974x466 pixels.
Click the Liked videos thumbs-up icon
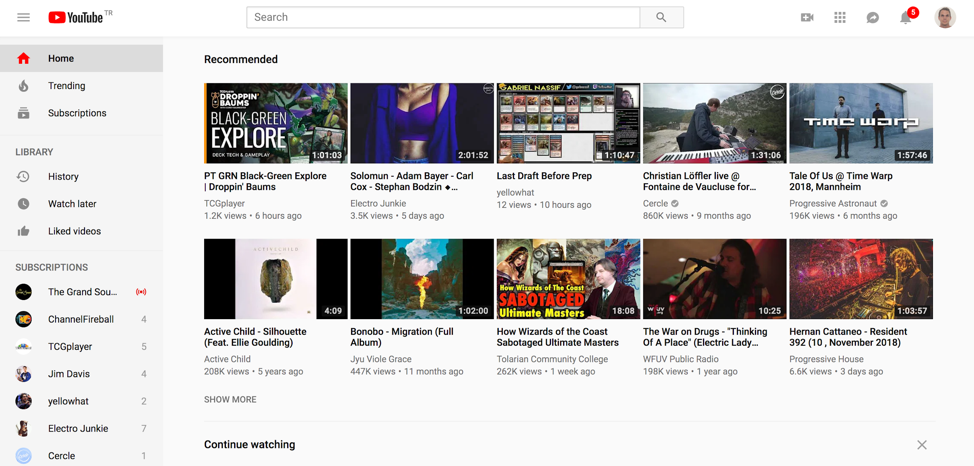coord(24,231)
